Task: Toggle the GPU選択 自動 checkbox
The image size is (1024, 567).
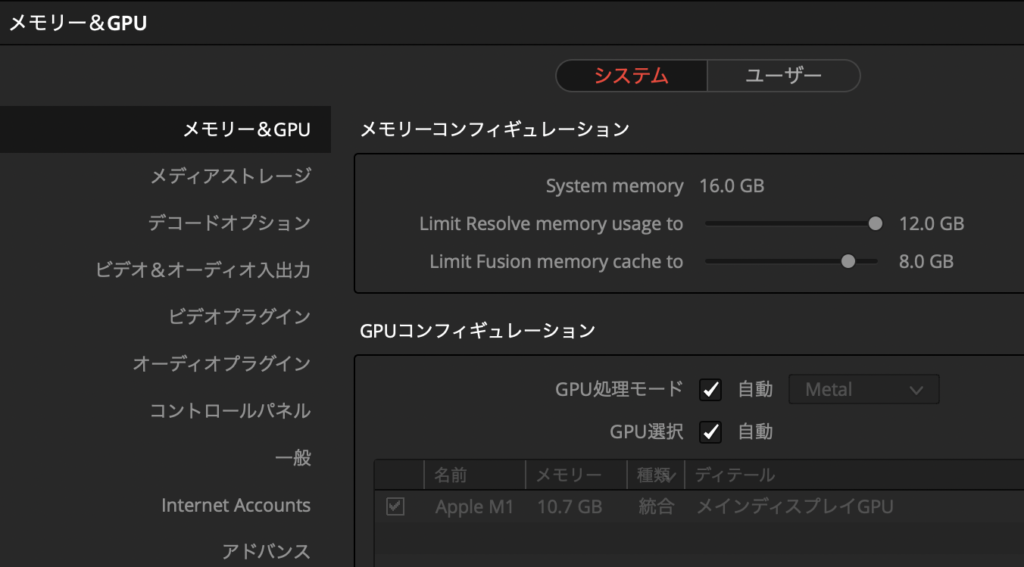Action: click(x=711, y=432)
